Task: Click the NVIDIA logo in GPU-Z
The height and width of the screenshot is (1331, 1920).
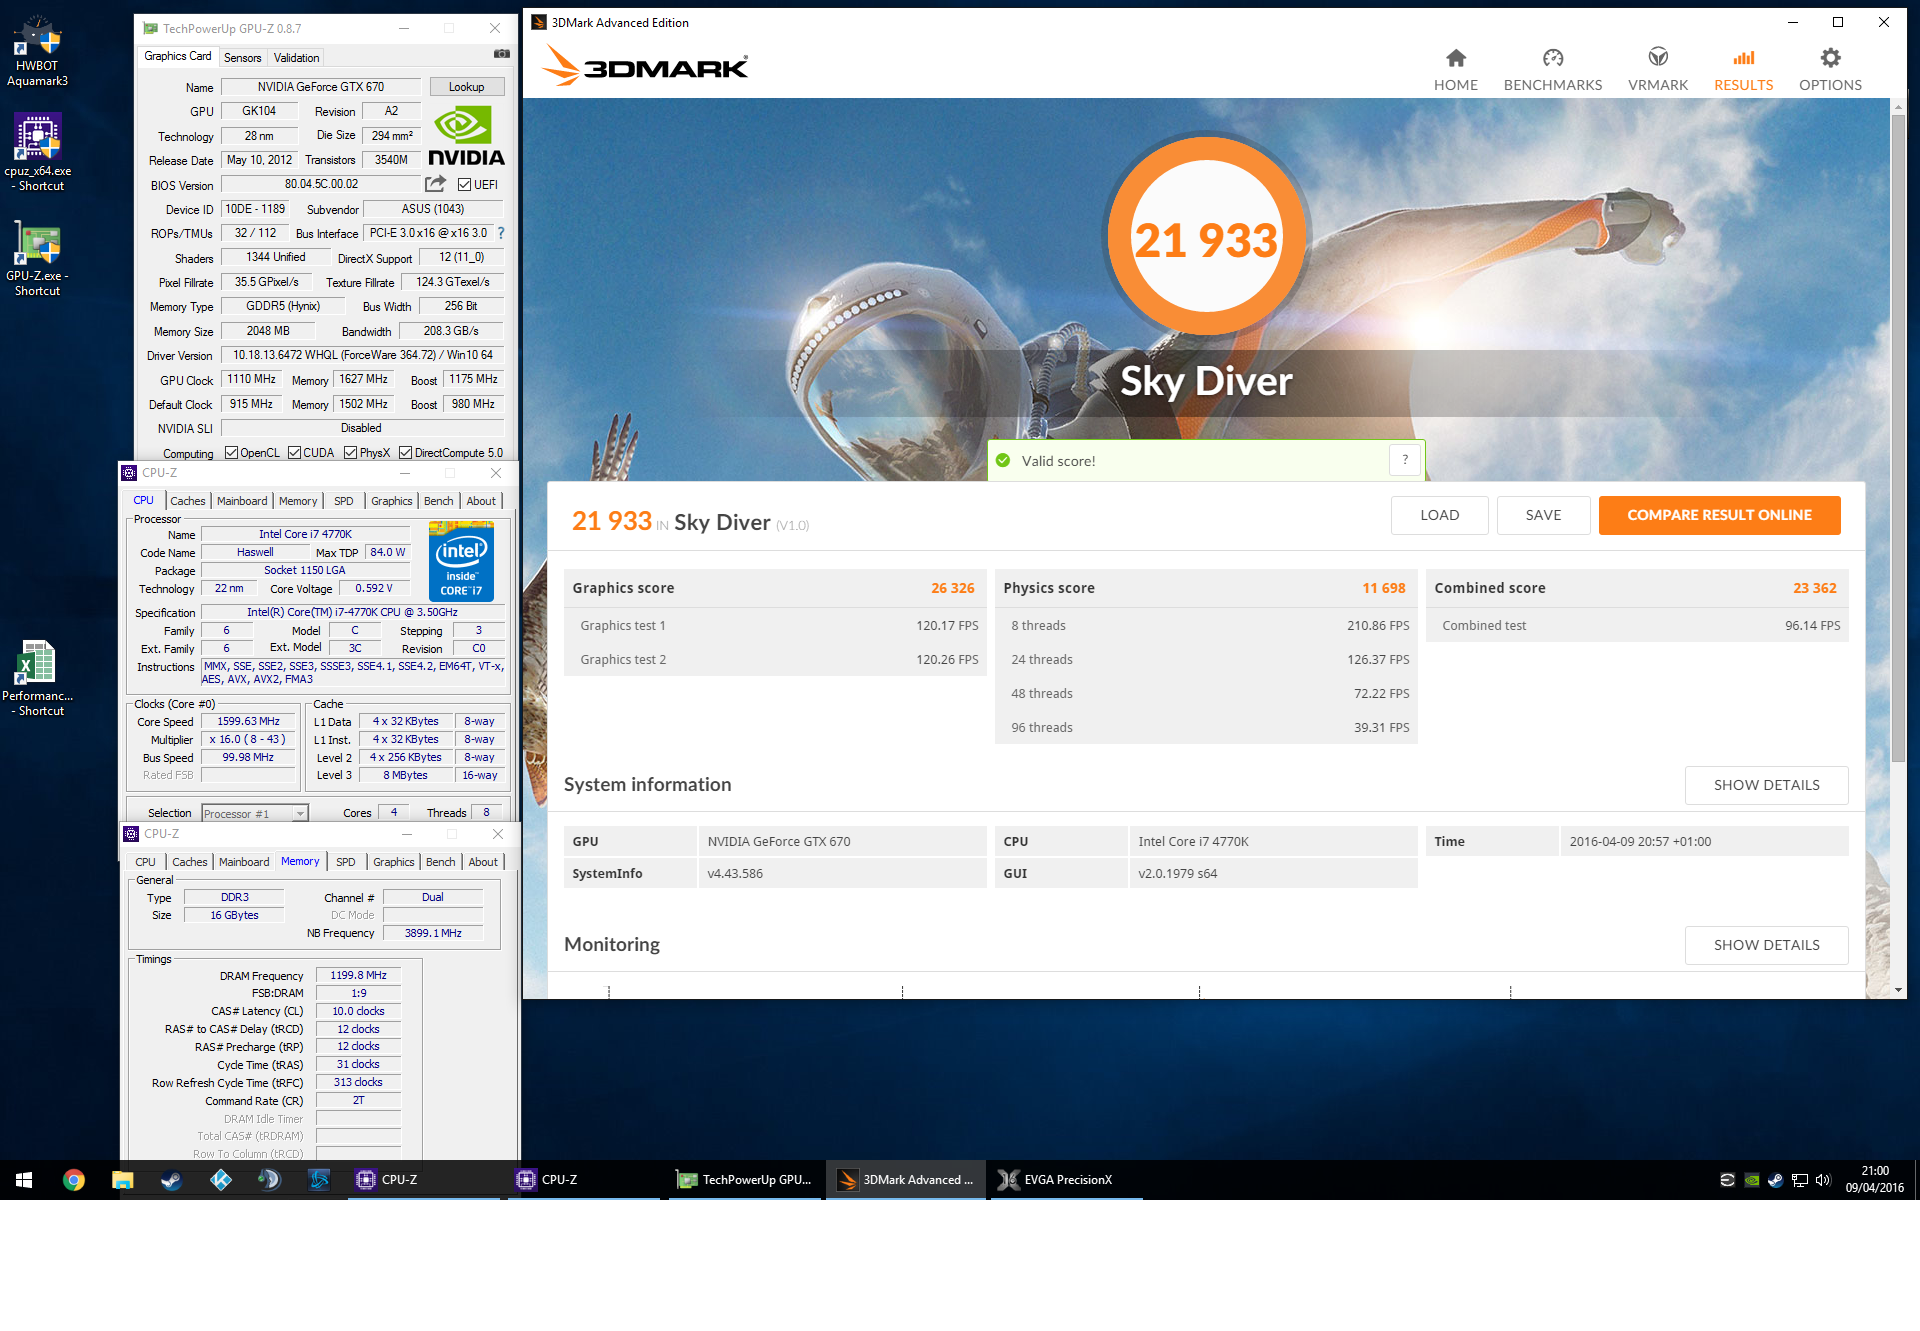Action: [466, 136]
